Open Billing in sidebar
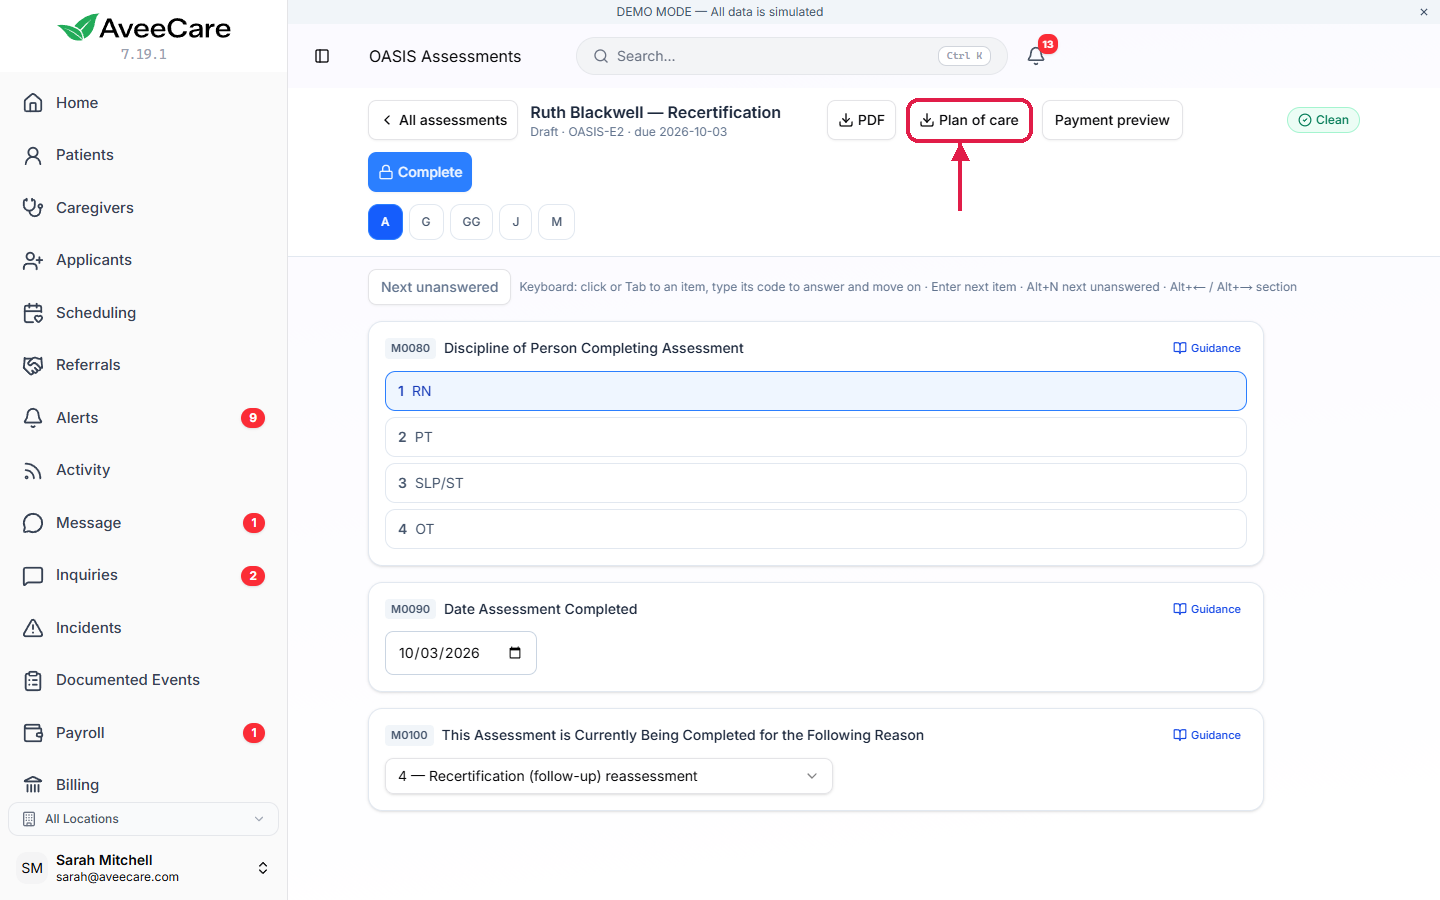 click(x=144, y=785)
